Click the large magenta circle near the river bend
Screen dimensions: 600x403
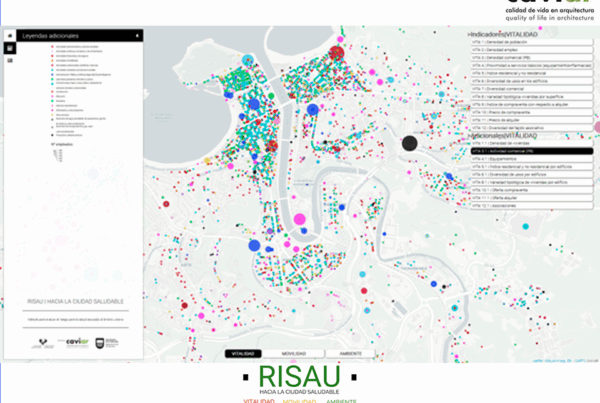point(300,219)
